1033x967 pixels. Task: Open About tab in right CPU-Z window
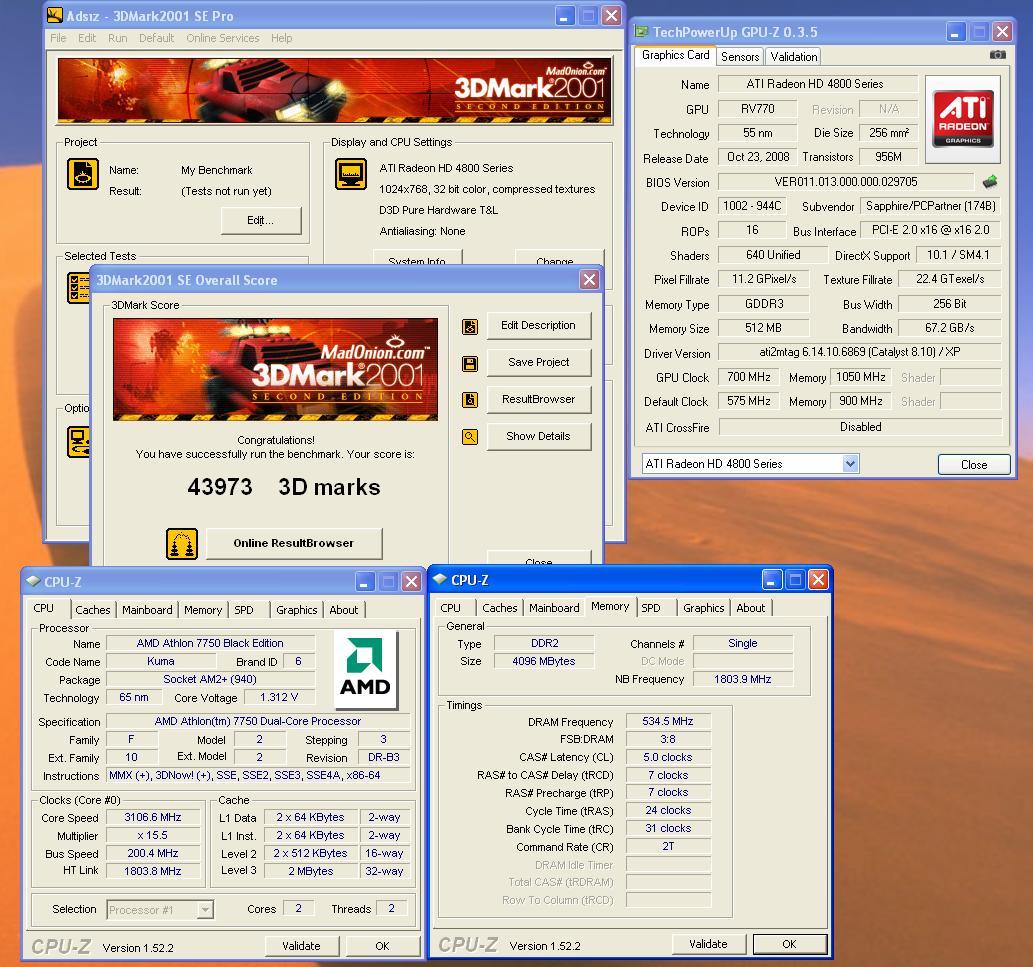(x=751, y=608)
